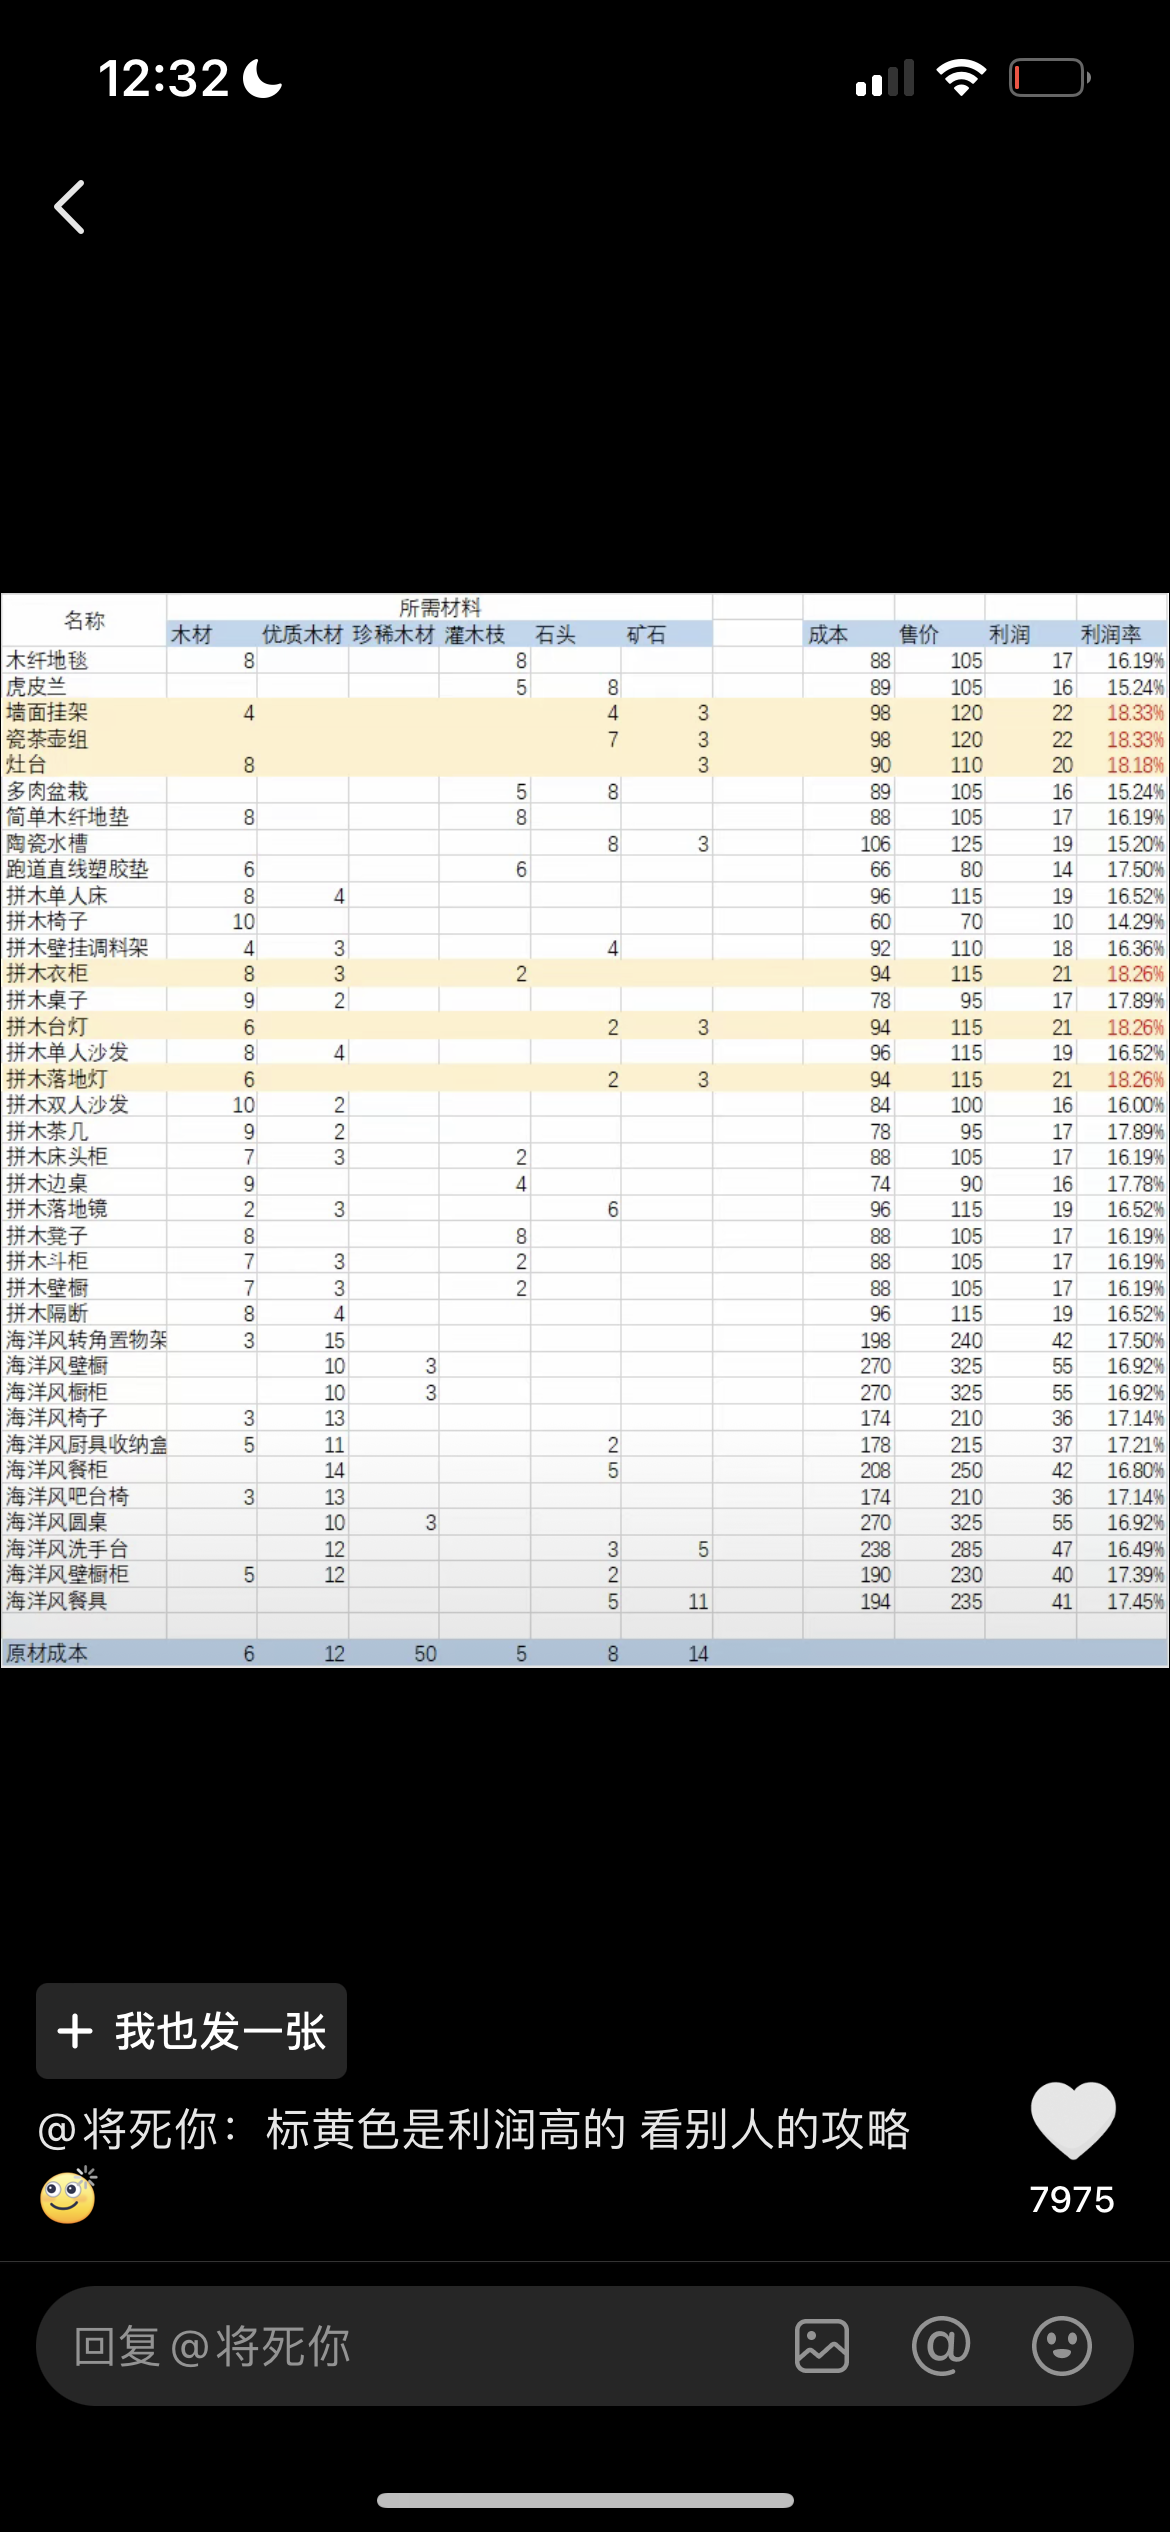Tap the battery indicator in status bar
Screen dimensions: 1170x2532
pos(1049,78)
